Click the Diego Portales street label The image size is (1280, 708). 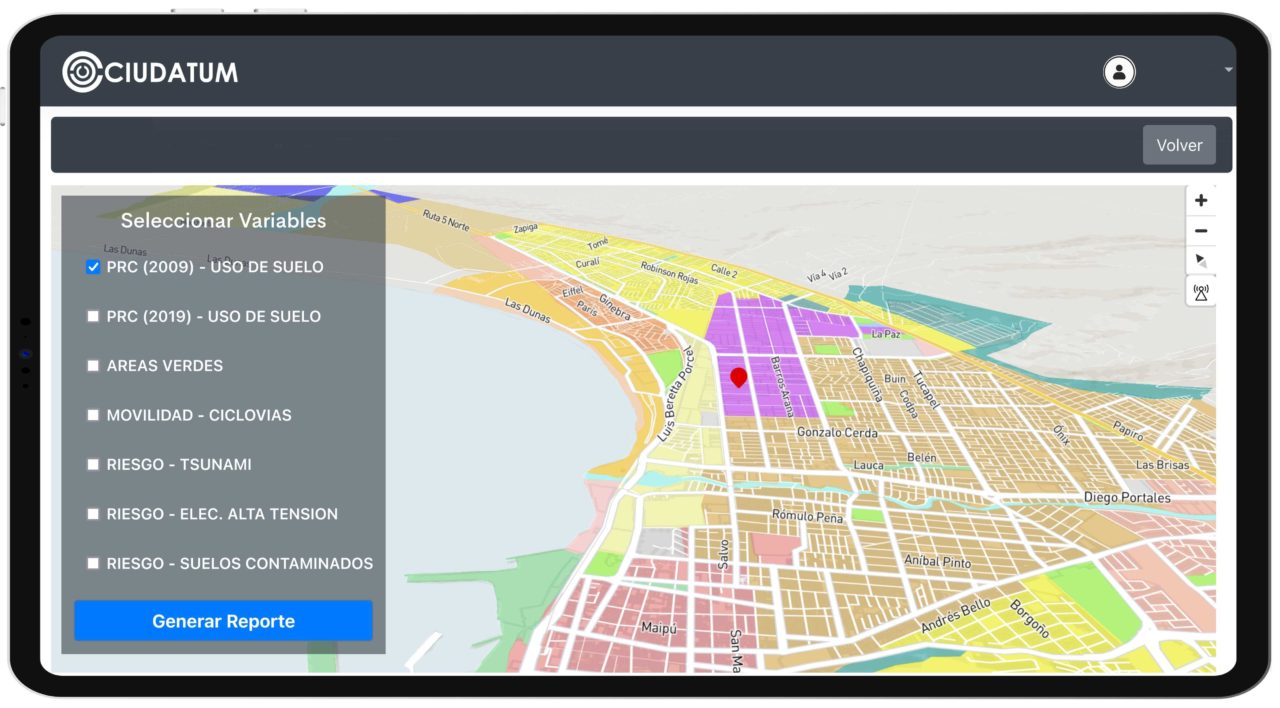[x=1127, y=497]
